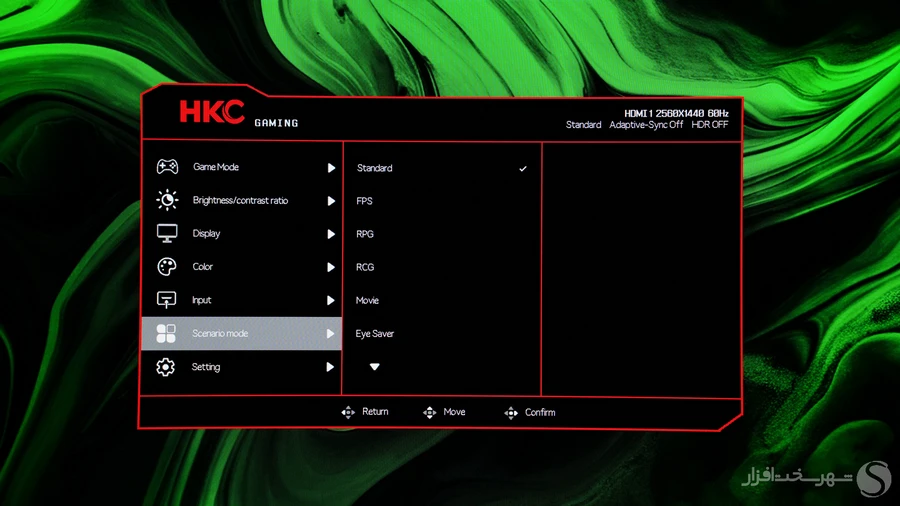Click the HDMI1 2560X1440 60Hz status text
The width and height of the screenshot is (900, 506).
click(x=677, y=114)
